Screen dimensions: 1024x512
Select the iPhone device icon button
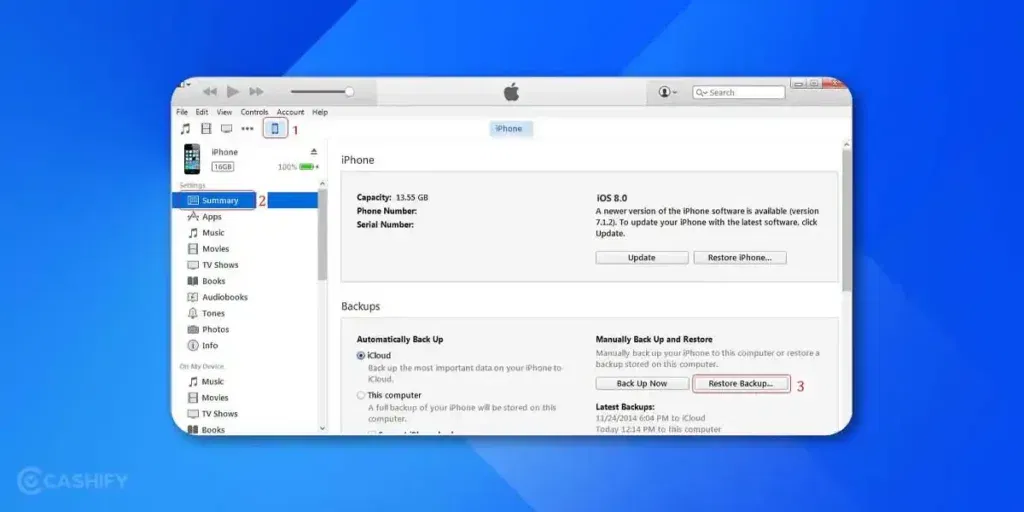(275, 128)
